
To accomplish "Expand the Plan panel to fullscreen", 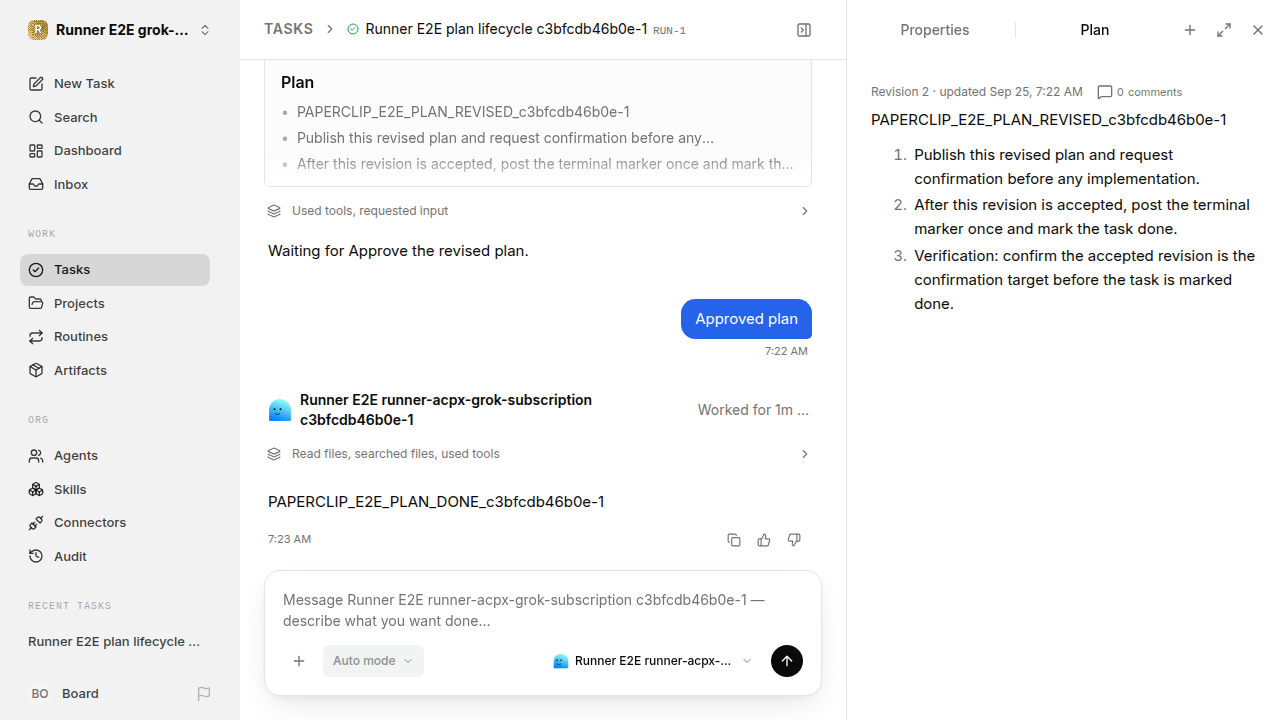I will pos(1224,30).
